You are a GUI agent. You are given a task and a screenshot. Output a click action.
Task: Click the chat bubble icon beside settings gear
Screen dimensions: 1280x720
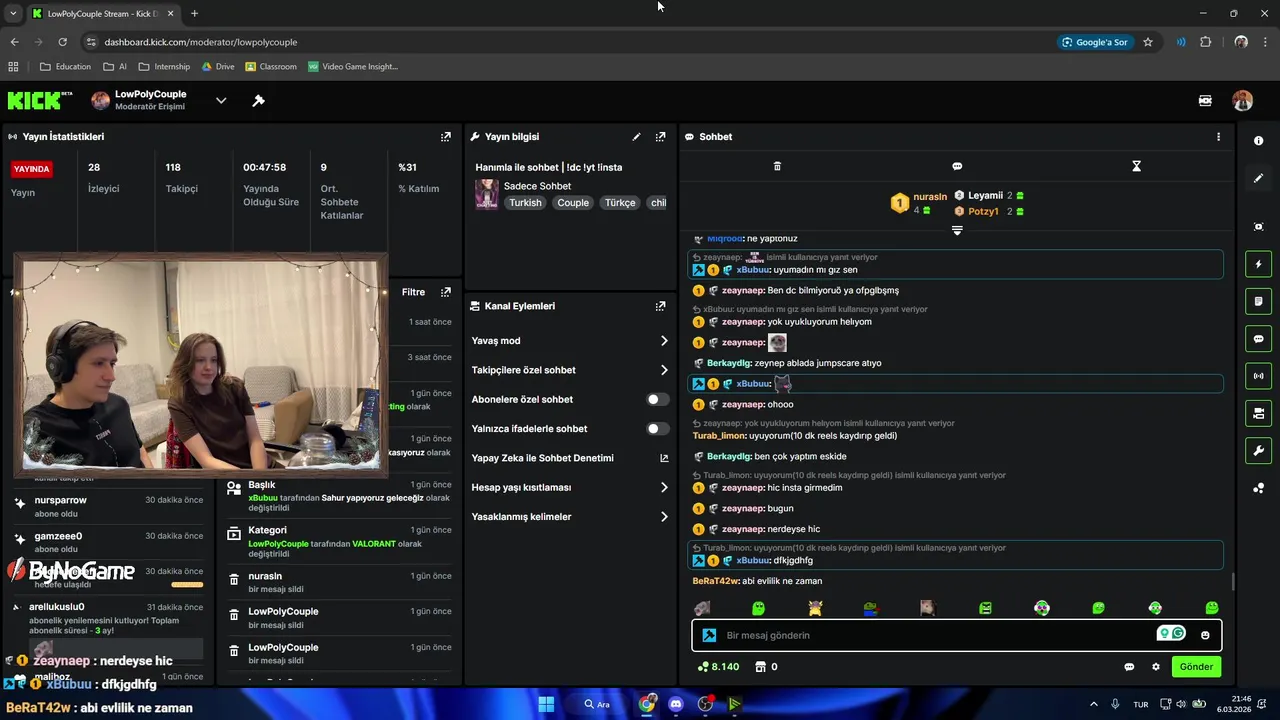click(1129, 667)
